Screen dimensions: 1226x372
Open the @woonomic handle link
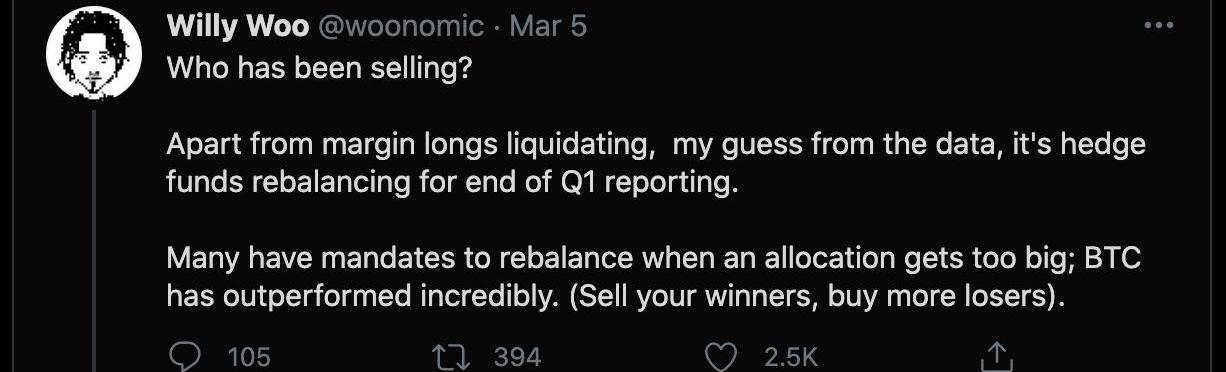(x=401, y=26)
